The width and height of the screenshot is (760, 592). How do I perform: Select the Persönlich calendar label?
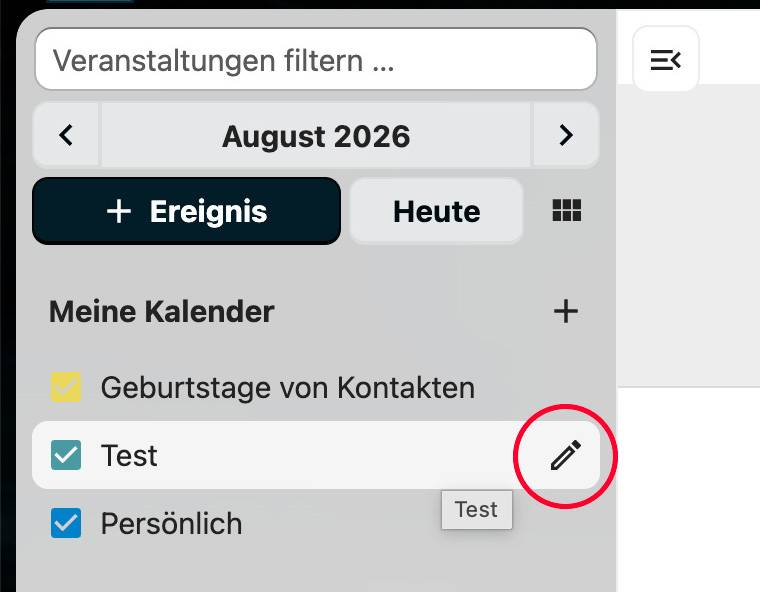pyautogui.click(x=172, y=523)
